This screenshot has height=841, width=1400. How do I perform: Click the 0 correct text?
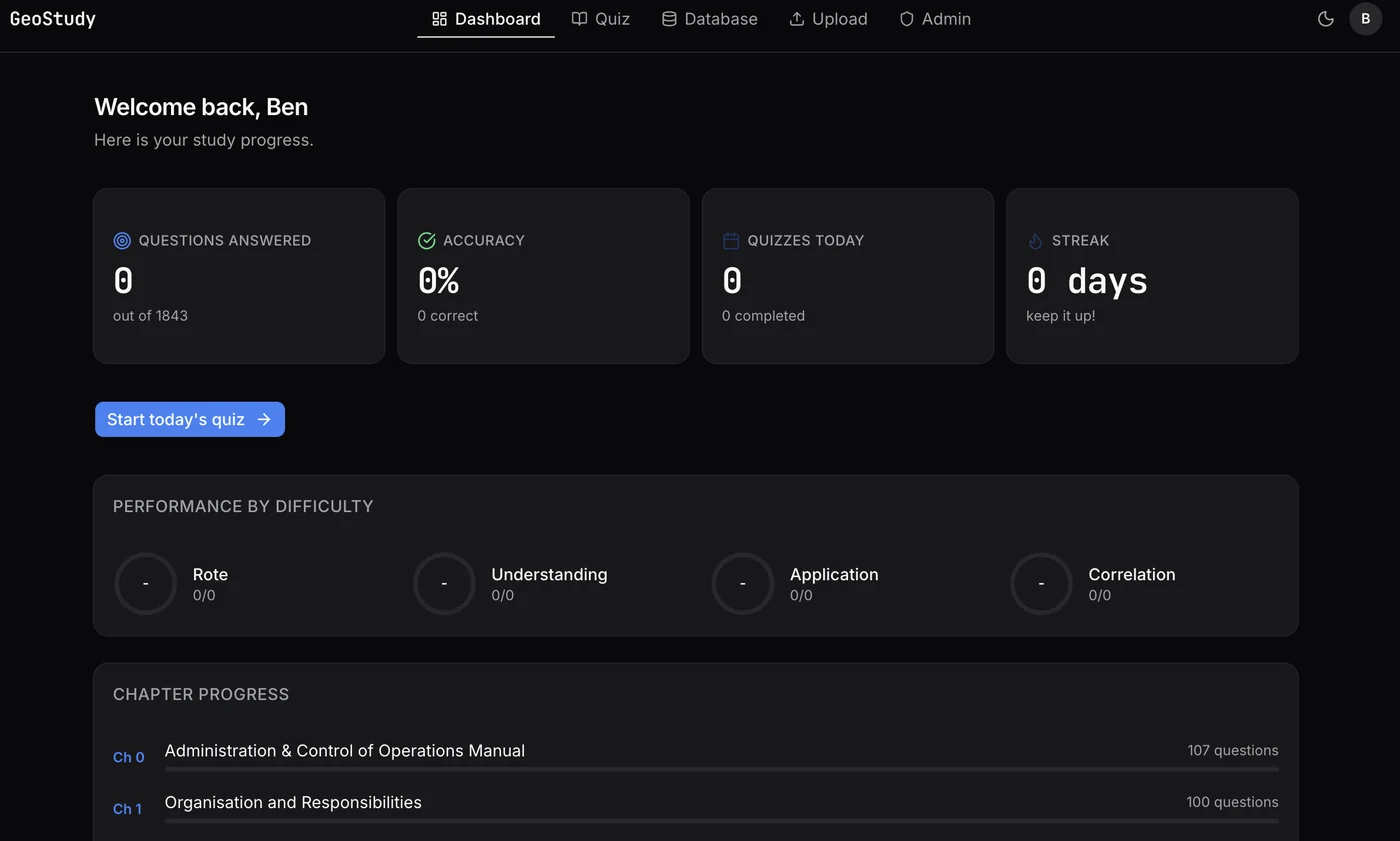tap(448, 316)
